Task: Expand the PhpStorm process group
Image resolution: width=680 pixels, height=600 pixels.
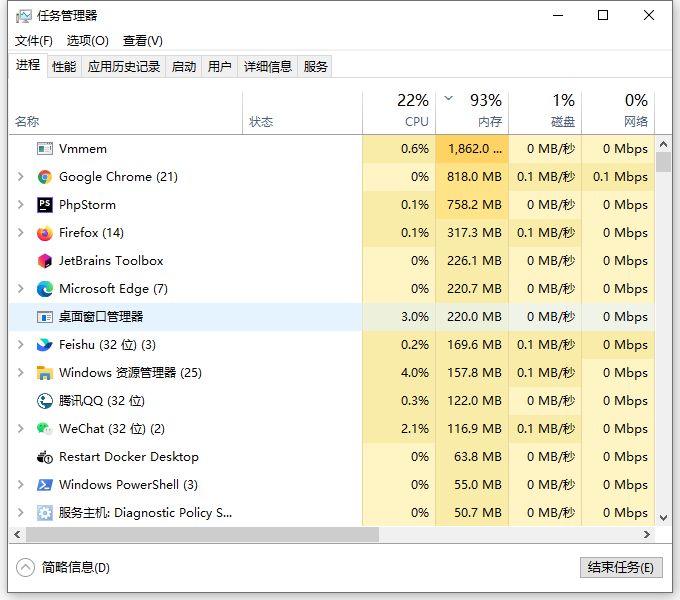Action: click(x=20, y=205)
